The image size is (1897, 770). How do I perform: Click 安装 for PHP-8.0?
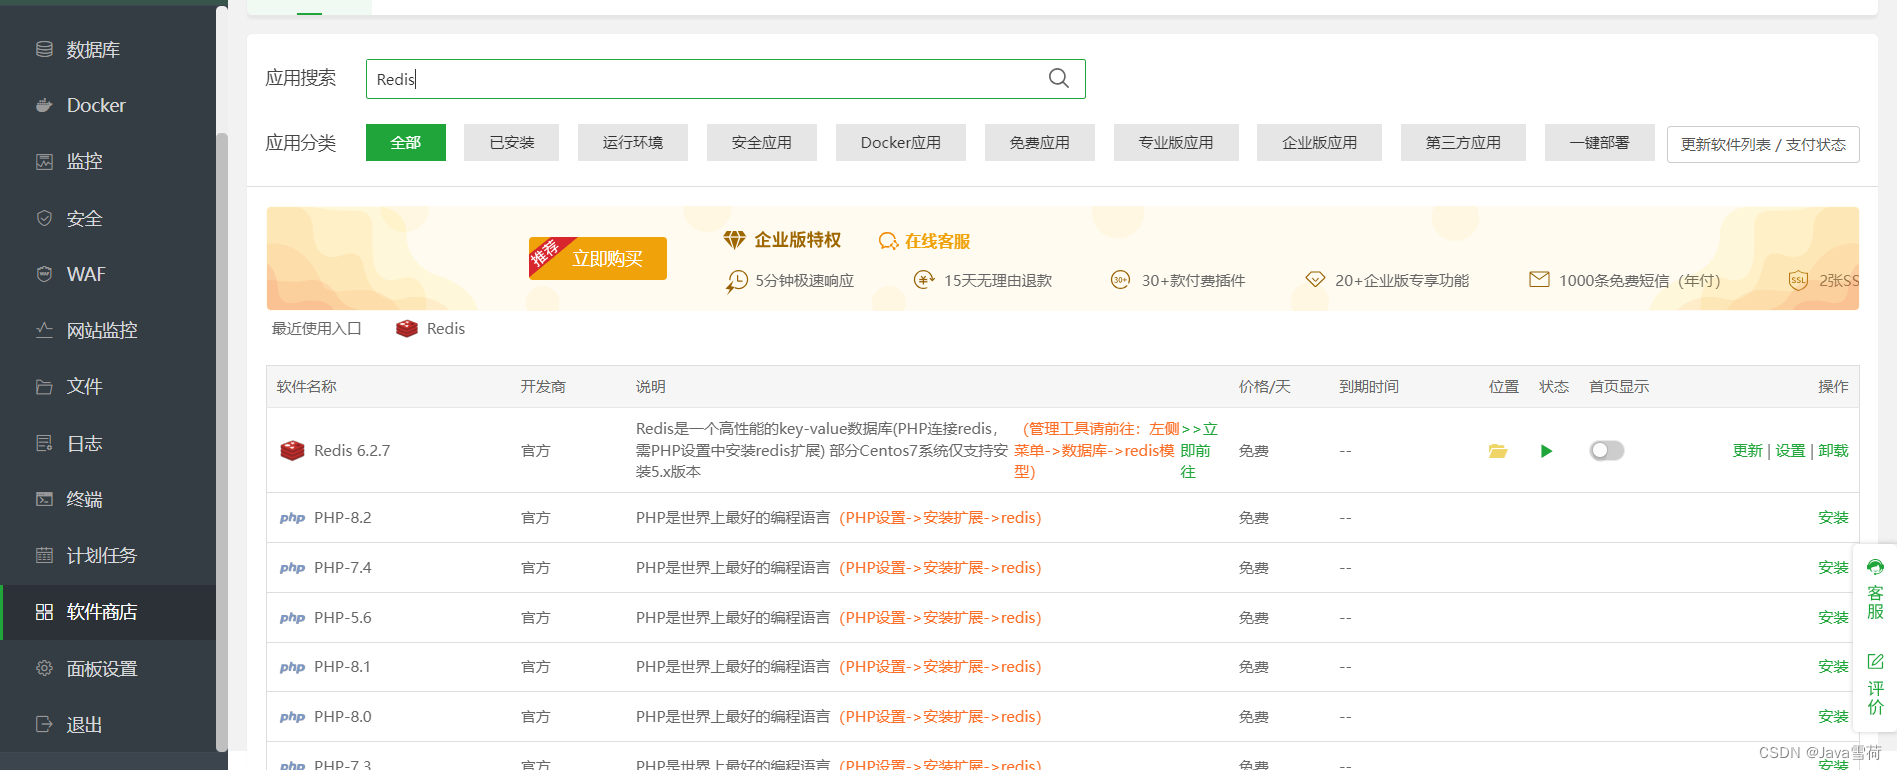[x=1833, y=717]
